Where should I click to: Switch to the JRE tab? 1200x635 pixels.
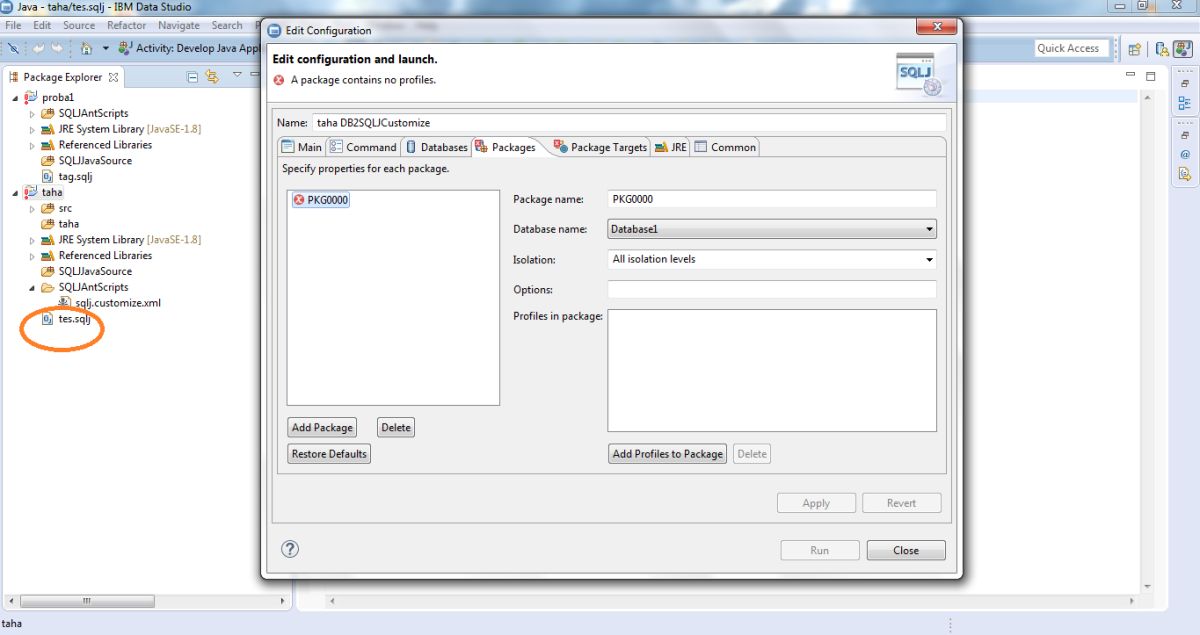(x=671, y=147)
